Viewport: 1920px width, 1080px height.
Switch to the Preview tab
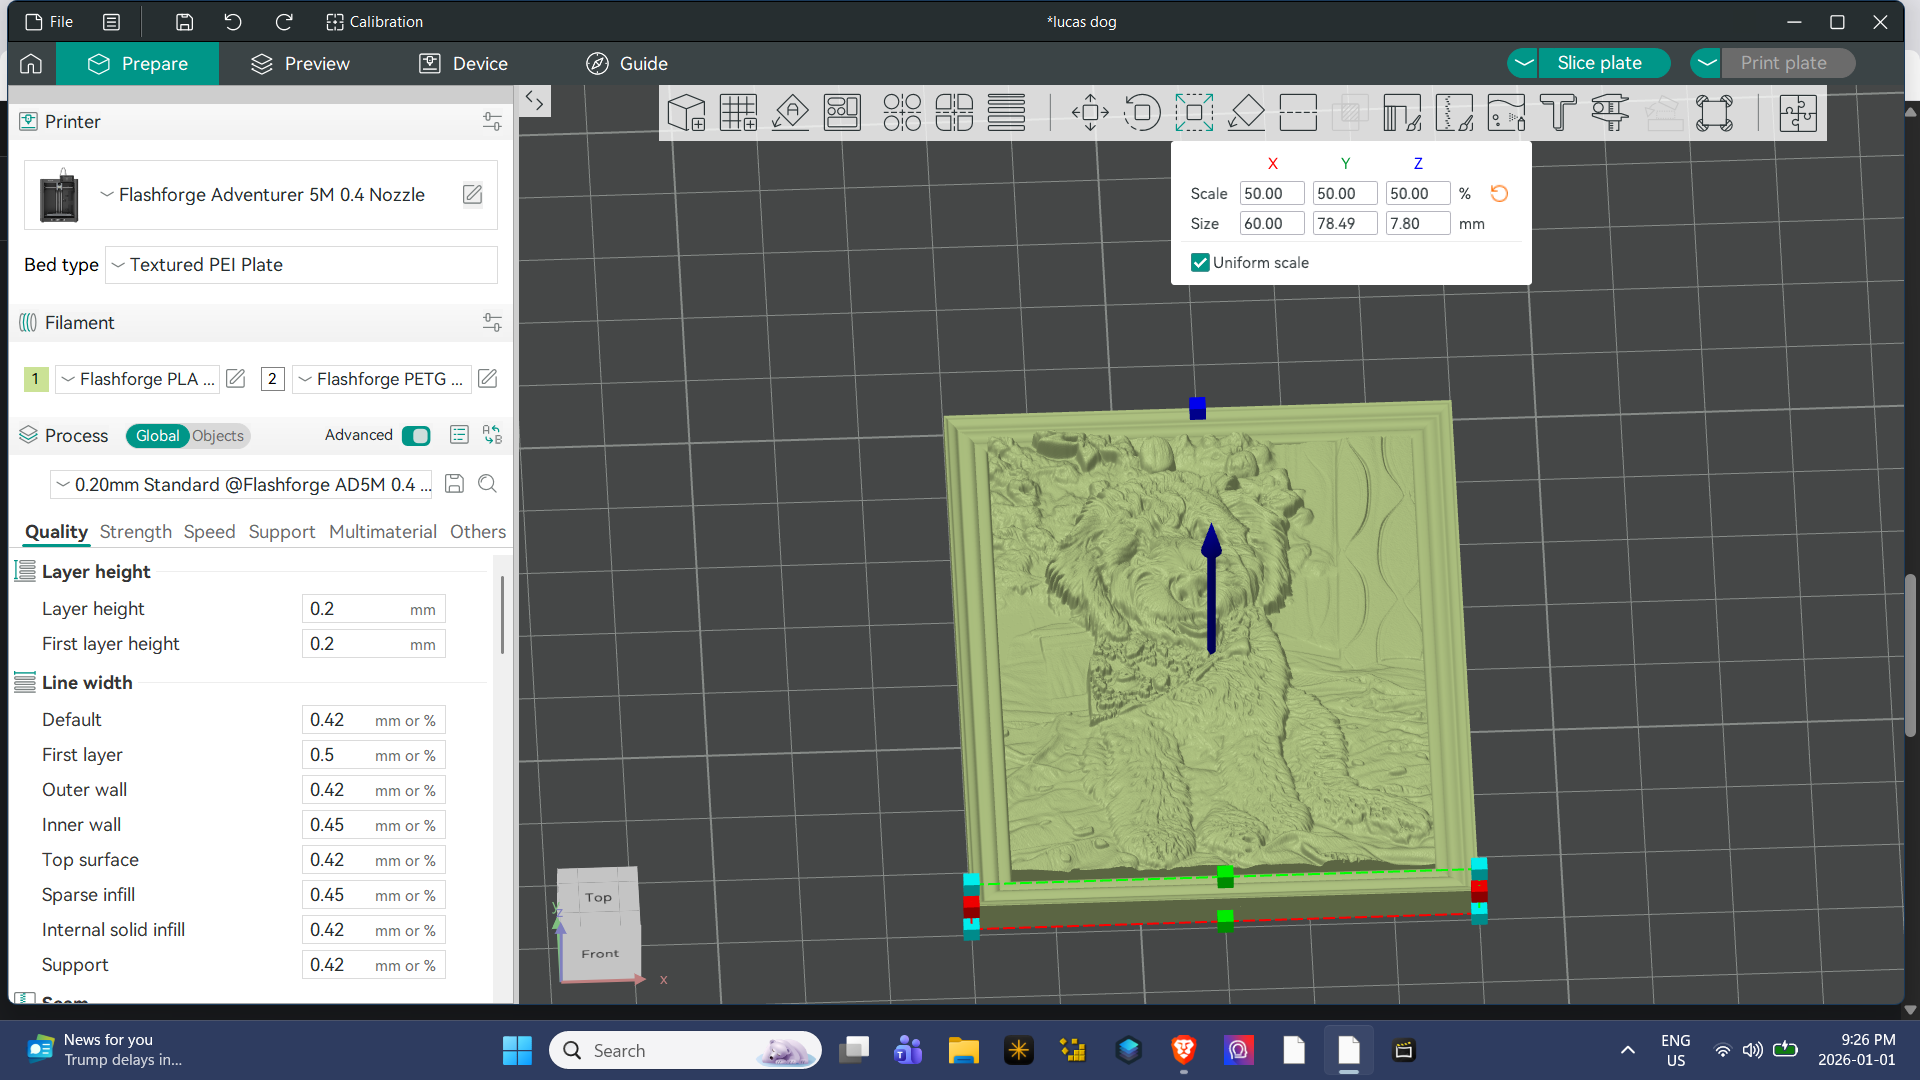pyautogui.click(x=300, y=64)
